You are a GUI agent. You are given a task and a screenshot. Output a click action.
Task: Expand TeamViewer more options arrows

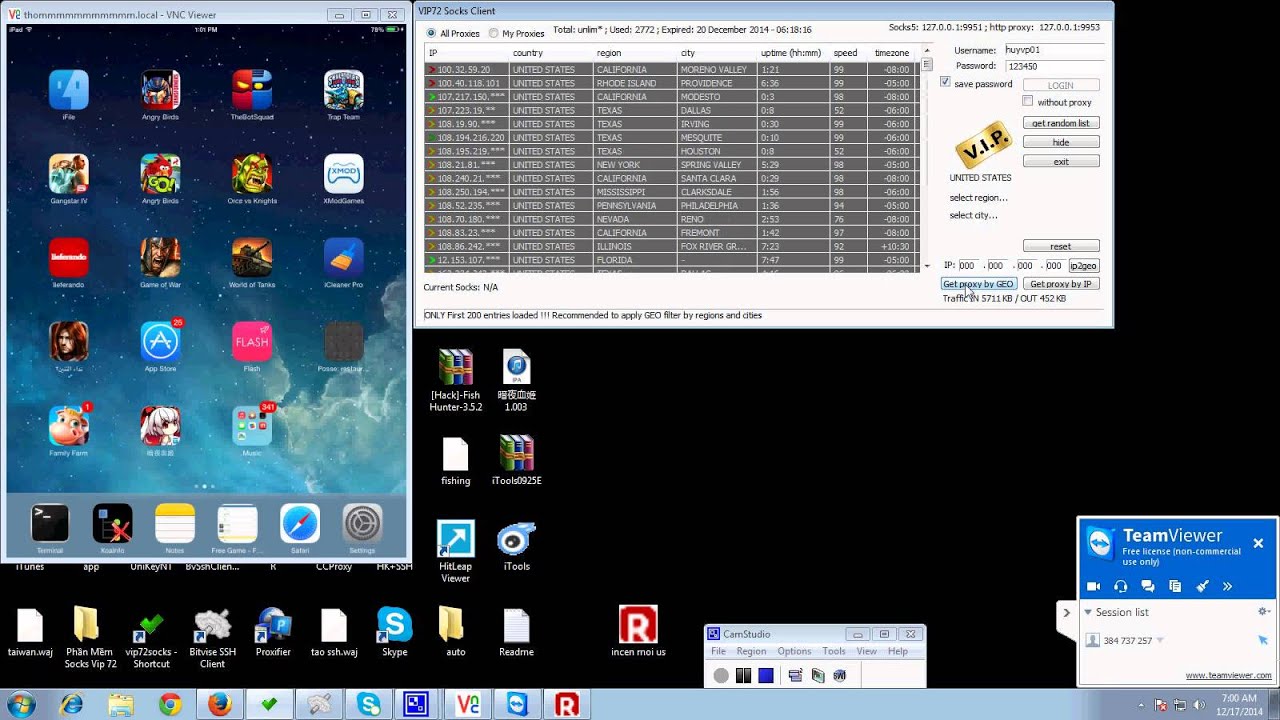pos(1227,586)
